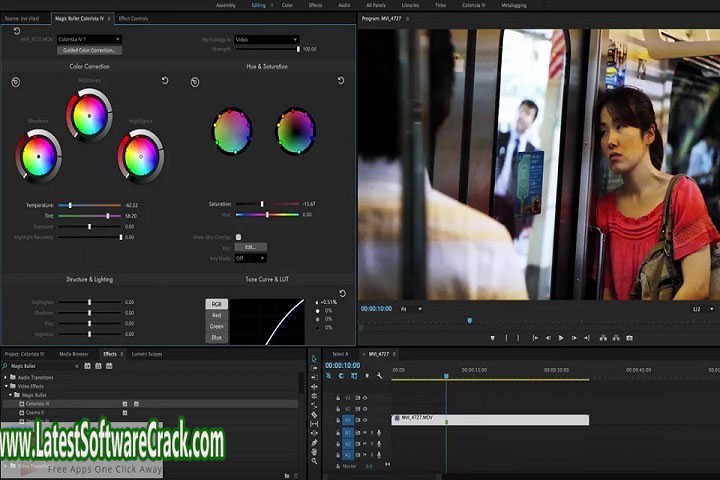
Task: Open the Project: Colorista IV tab
Action: pyautogui.click(x=25, y=354)
